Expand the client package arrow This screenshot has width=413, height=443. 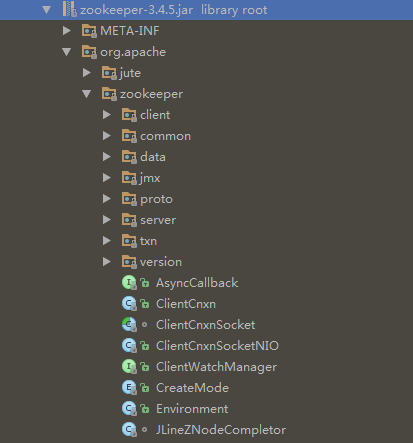click(107, 115)
